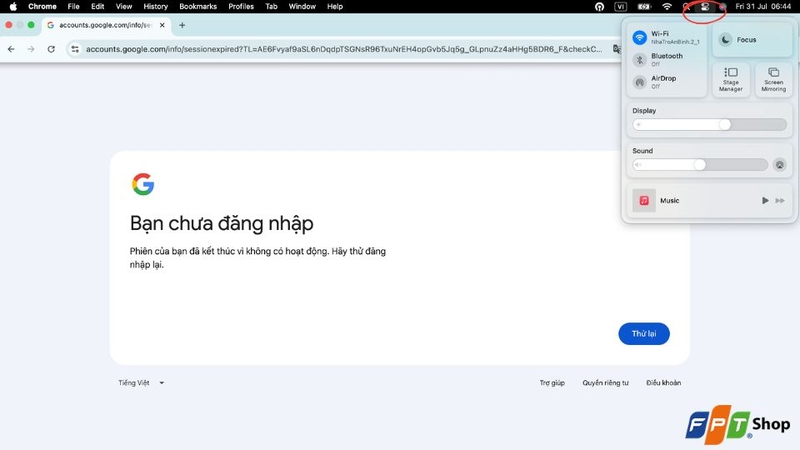The width and height of the screenshot is (800, 450).
Task: Open the Bookmarks menu
Action: [198, 7]
